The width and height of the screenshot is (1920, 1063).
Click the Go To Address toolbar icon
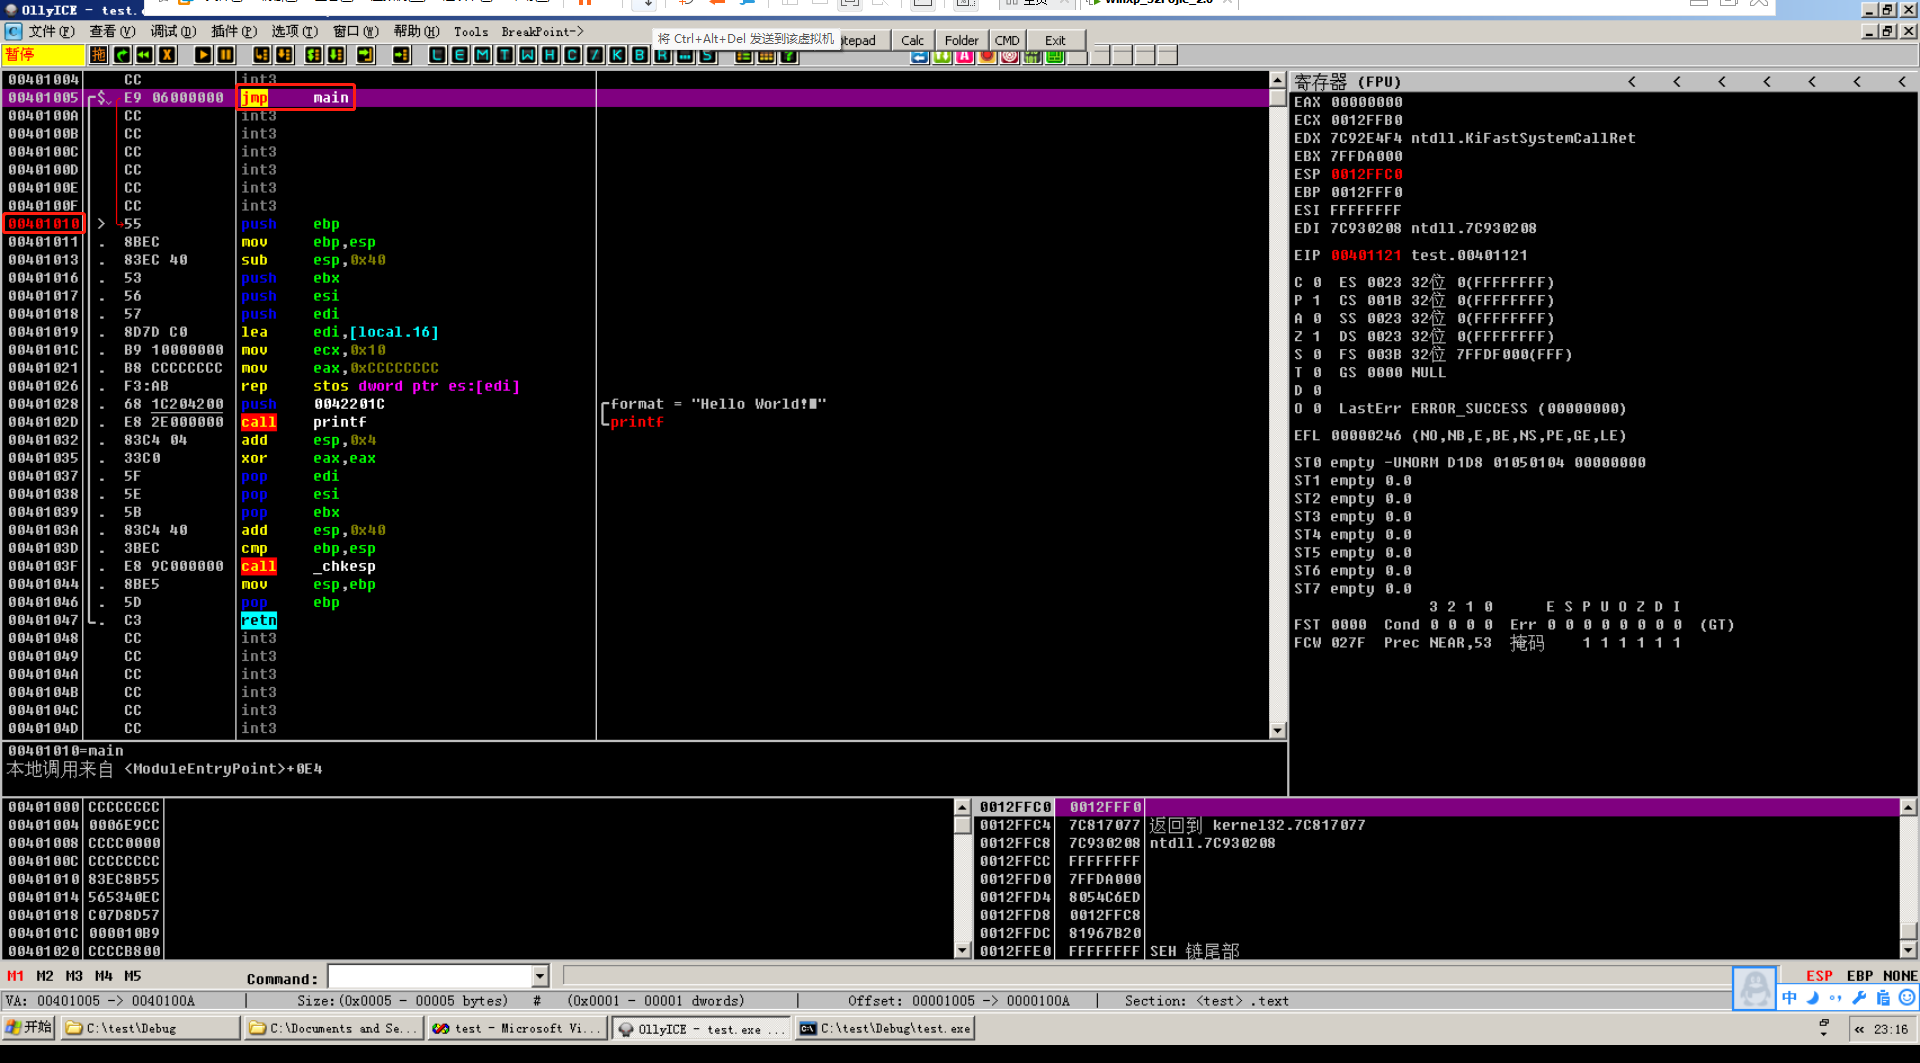(401, 55)
